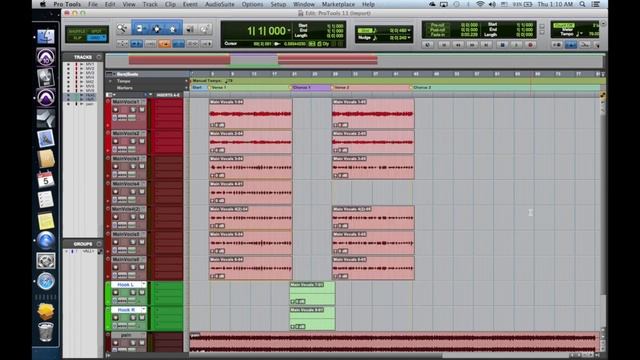This screenshot has width=640, height=360.
Task: Select the Pencil tool
Action: coord(205,29)
